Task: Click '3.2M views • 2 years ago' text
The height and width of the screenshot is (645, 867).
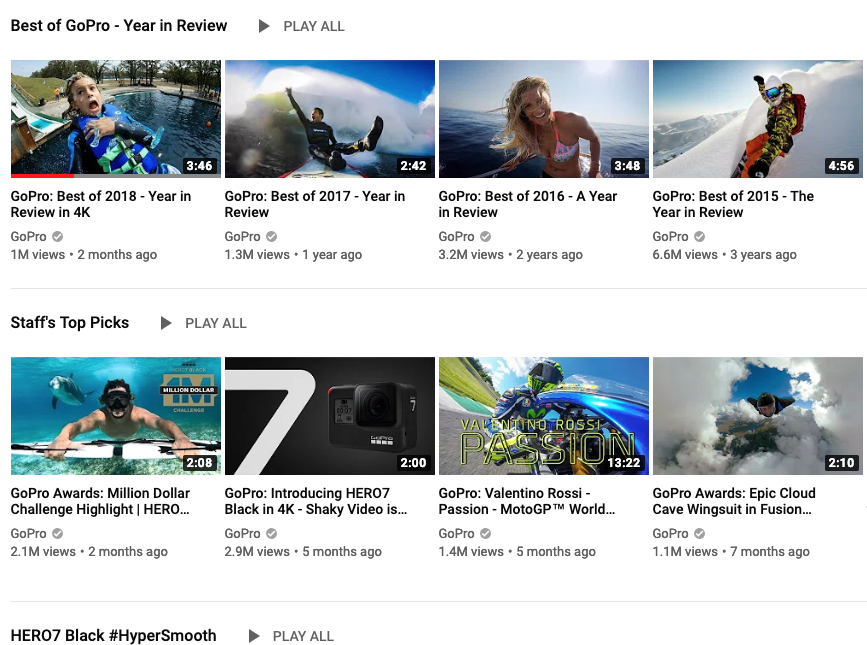Action: [x=511, y=255]
